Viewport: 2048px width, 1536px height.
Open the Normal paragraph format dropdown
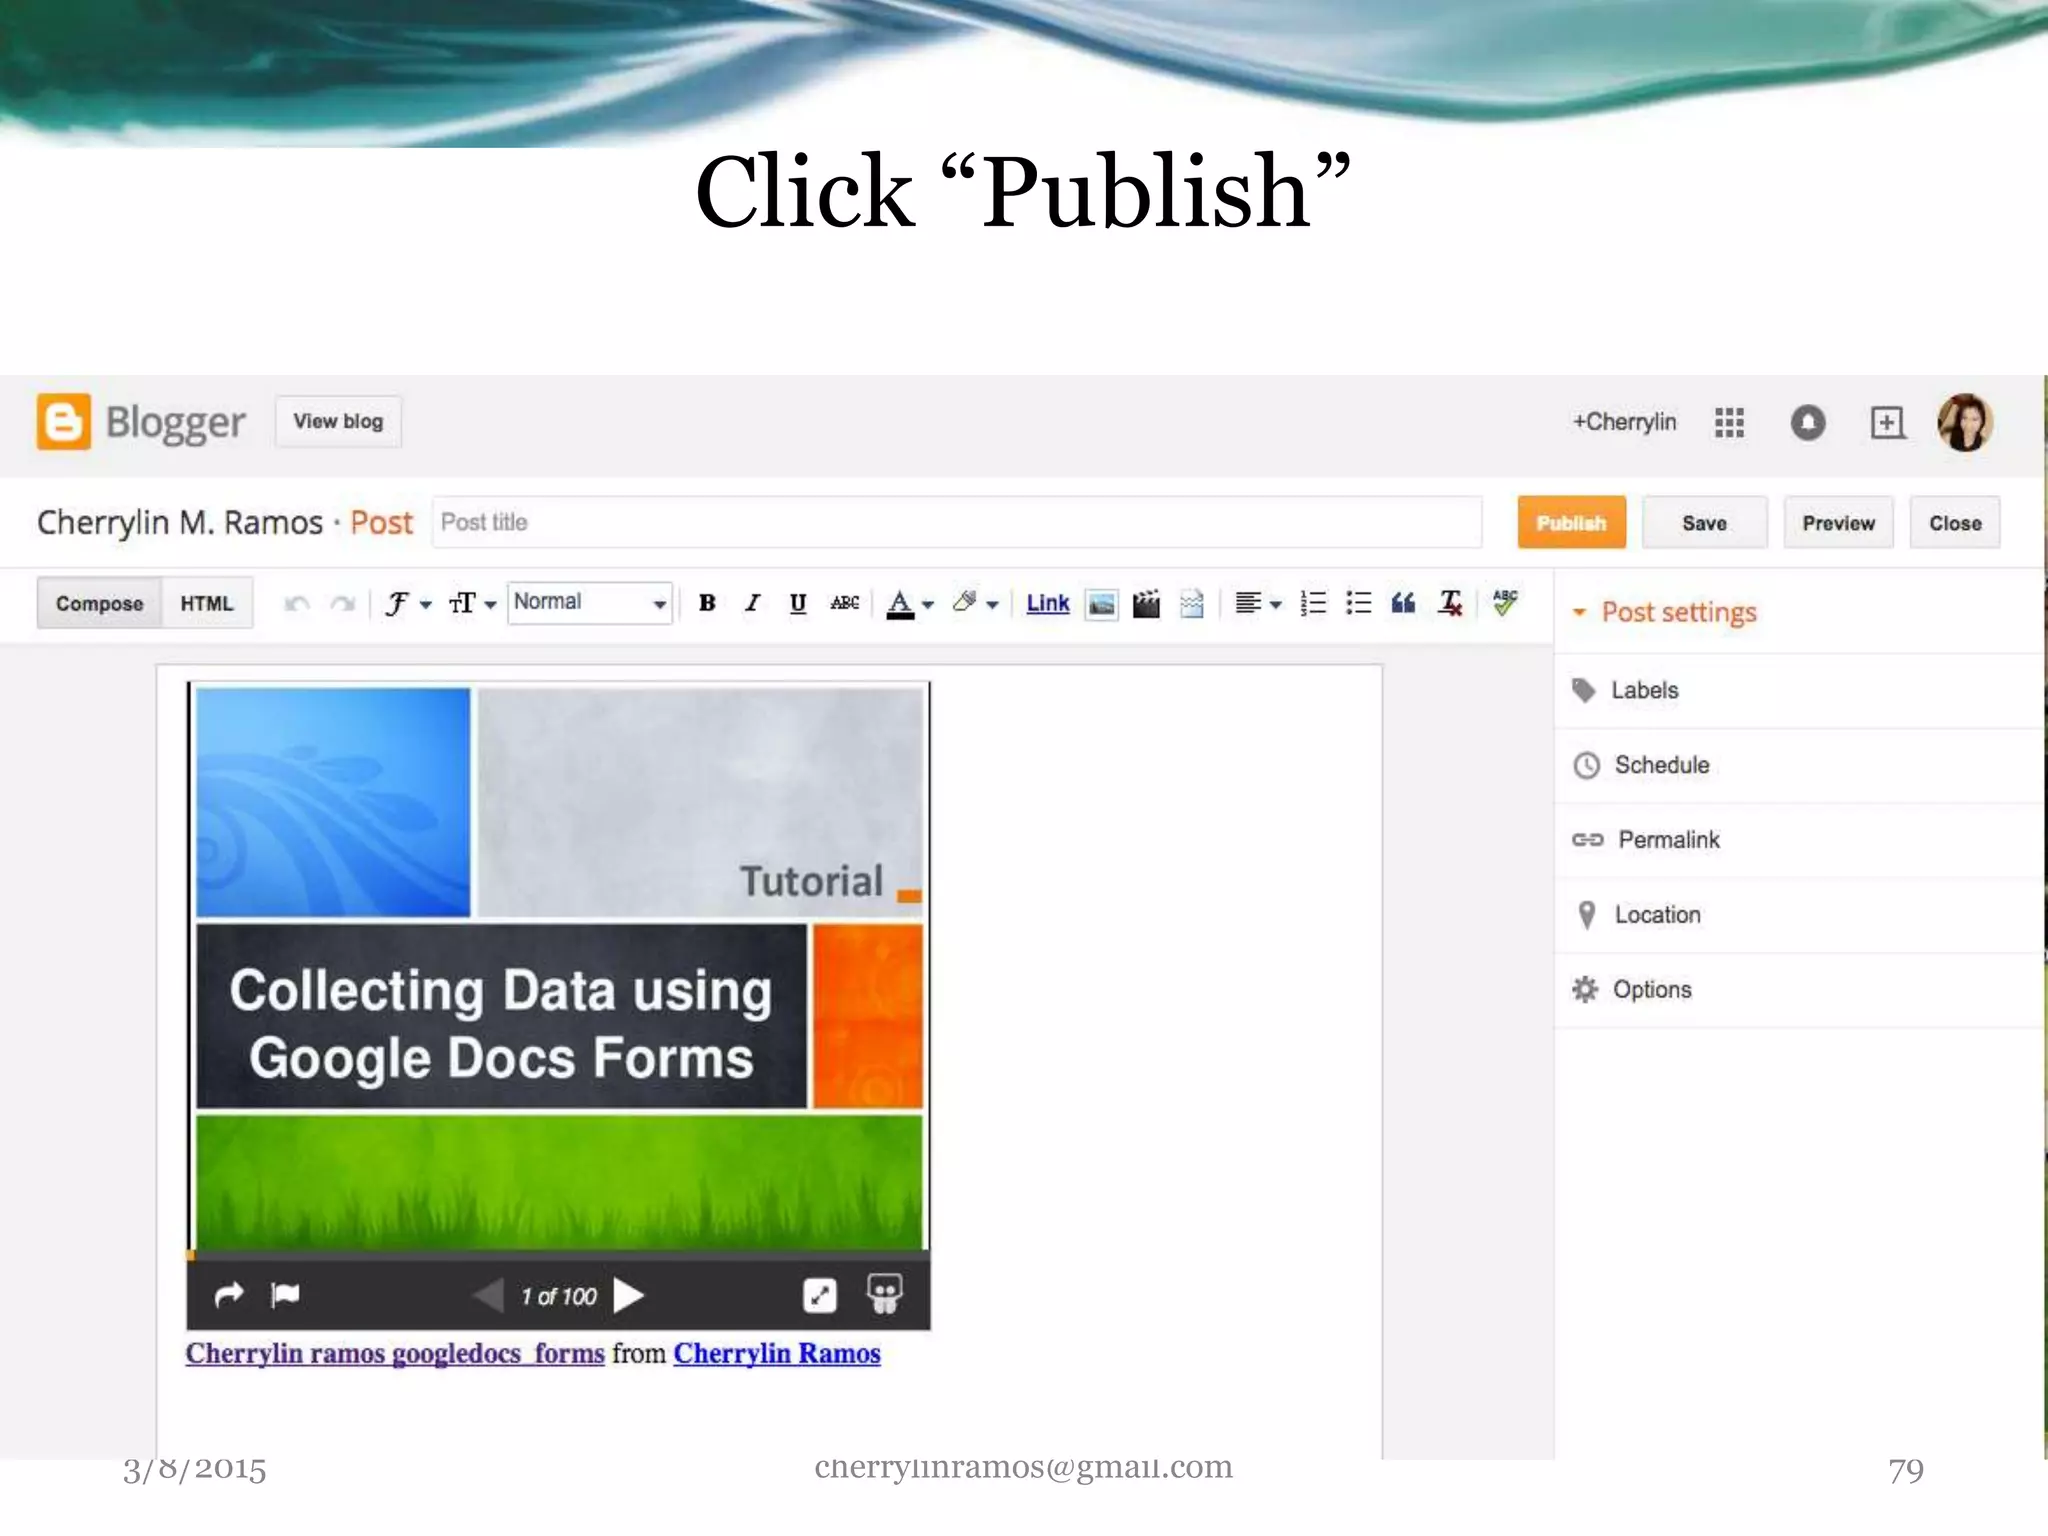(x=589, y=603)
